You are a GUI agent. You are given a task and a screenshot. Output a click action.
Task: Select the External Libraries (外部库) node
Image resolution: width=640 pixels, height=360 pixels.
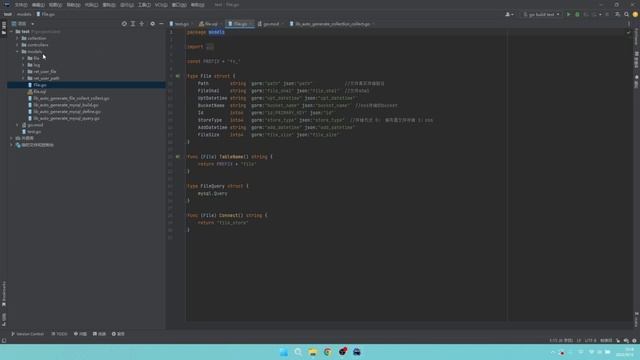pyautogui.click(x=28, y=138)
